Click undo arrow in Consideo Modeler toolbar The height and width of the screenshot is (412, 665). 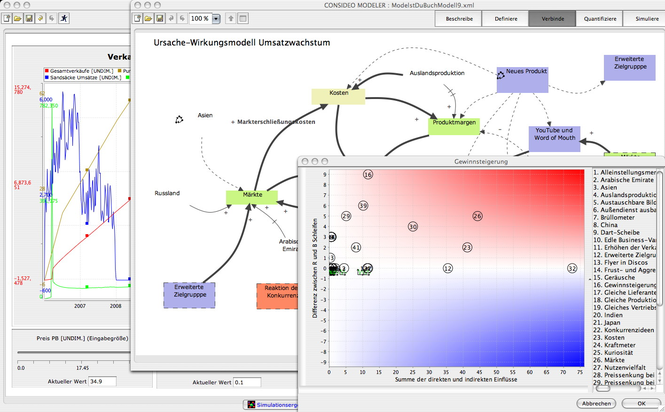[171, 19]
